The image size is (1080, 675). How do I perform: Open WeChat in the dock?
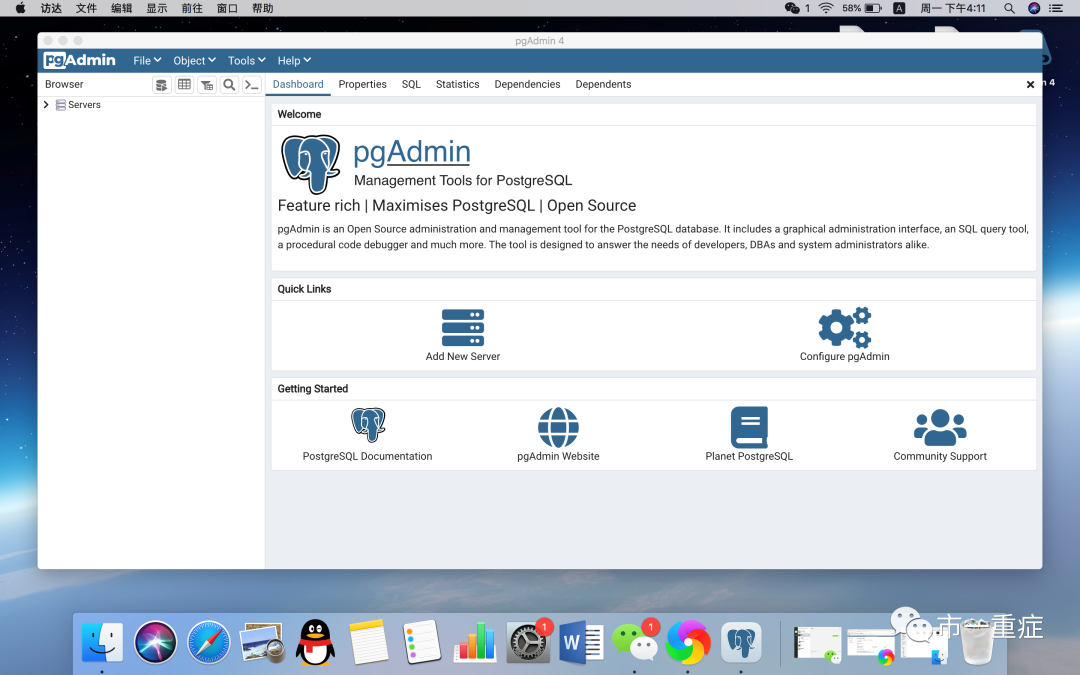pos(634,643)
